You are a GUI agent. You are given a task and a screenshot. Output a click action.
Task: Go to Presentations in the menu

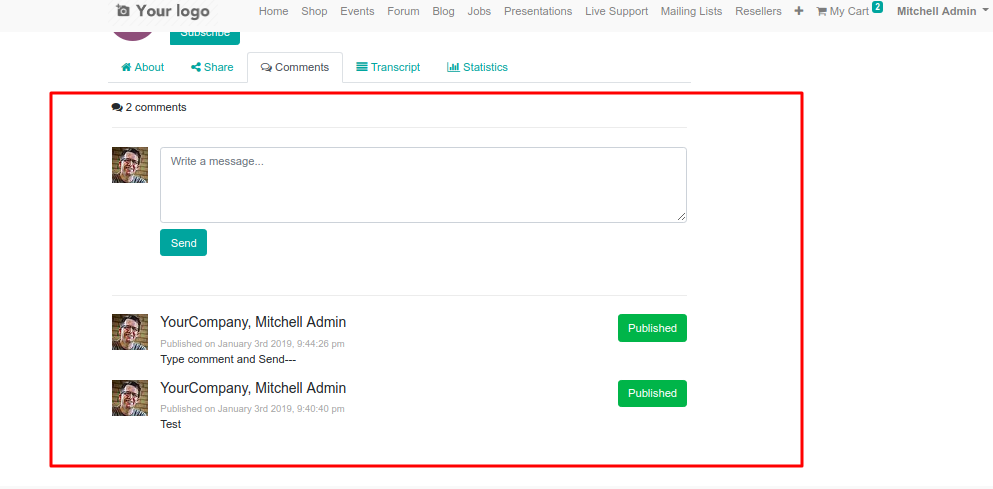pos(538,11)
